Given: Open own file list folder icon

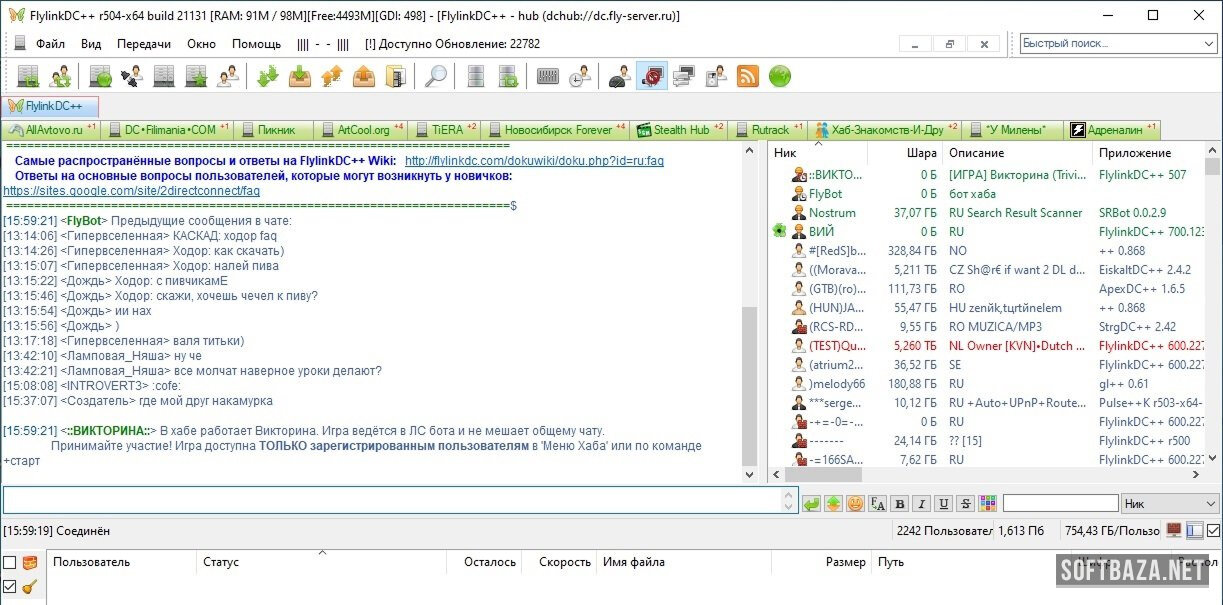Looking at the screenshot, I should [x=396, y=76].
